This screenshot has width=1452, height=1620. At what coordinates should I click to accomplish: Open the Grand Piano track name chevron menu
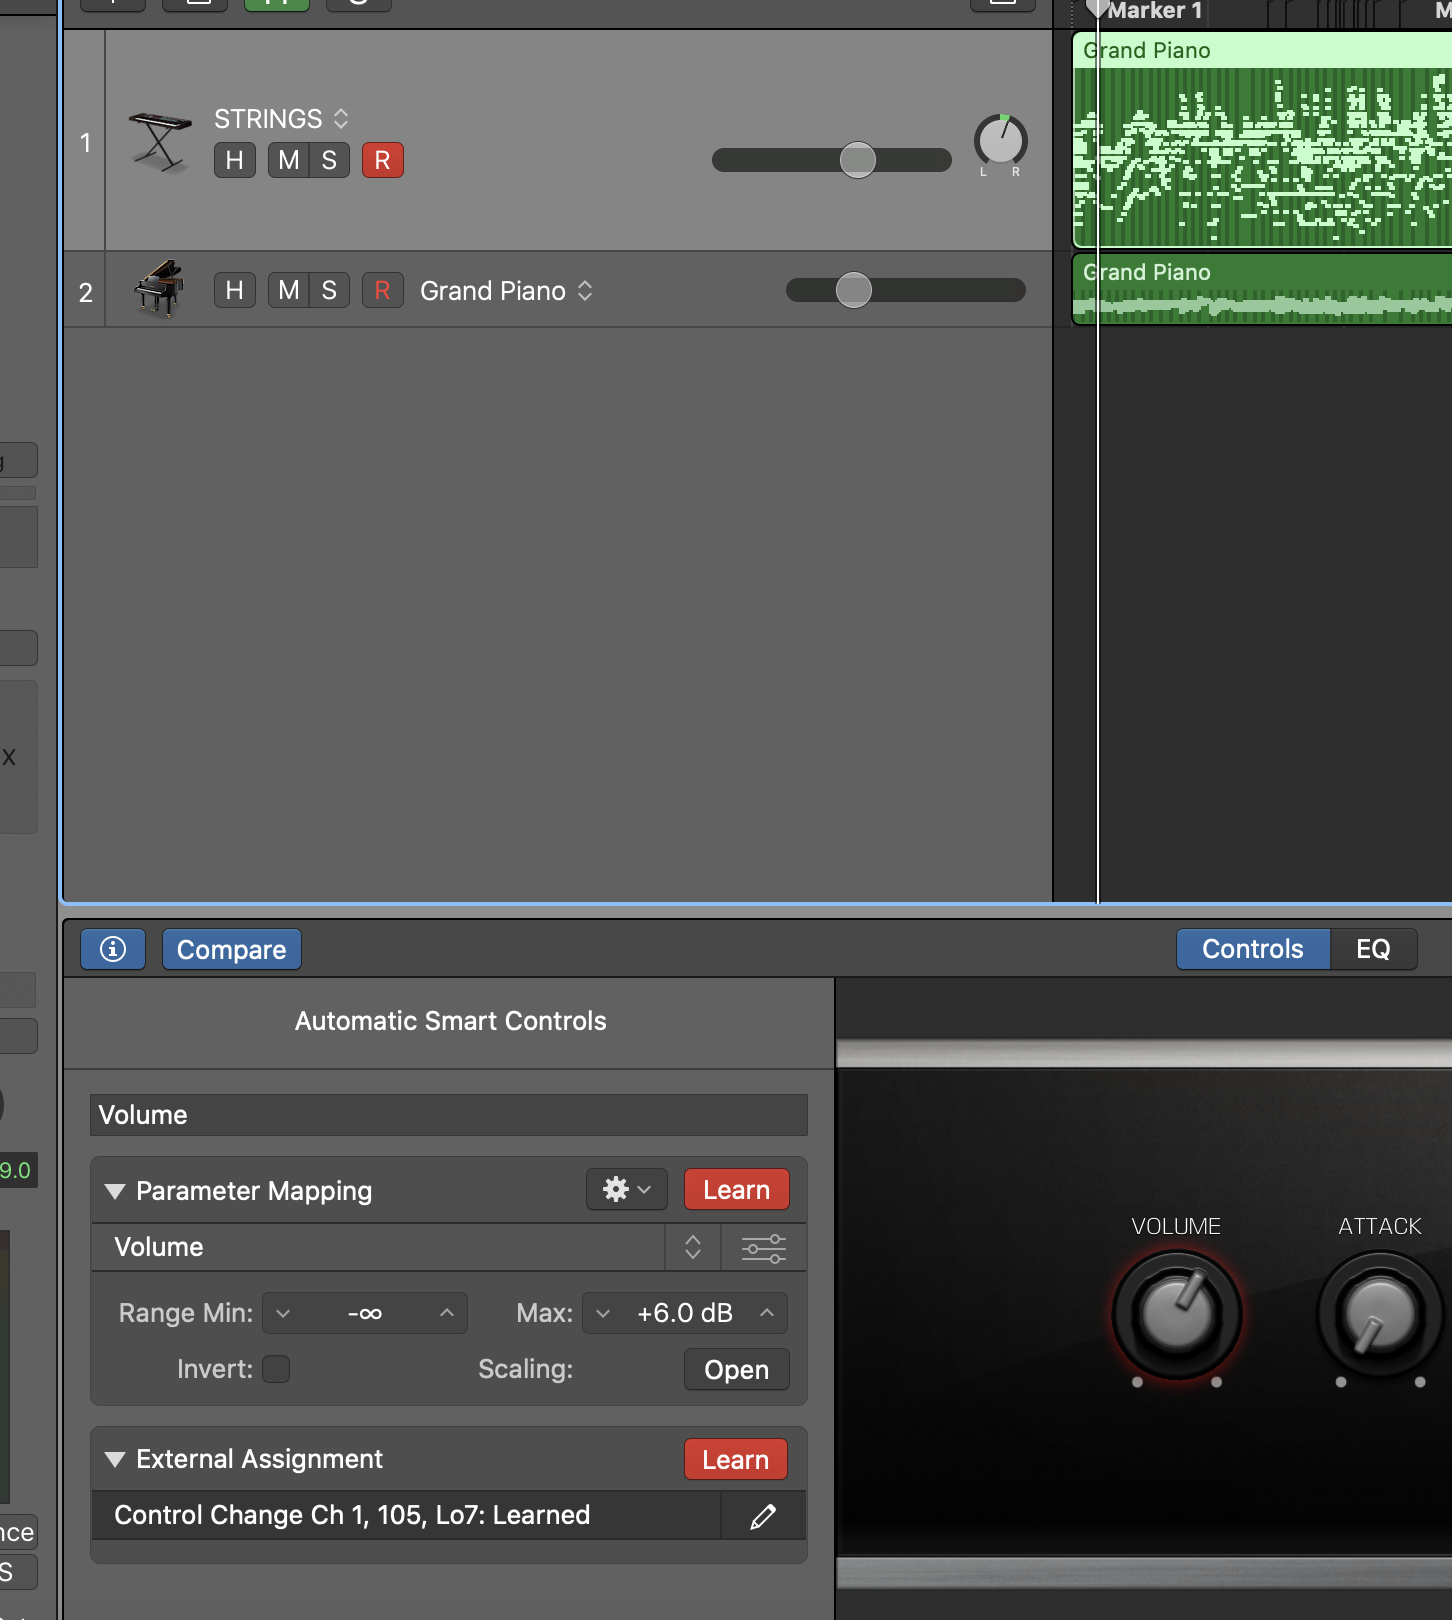(x=585, y=291)
